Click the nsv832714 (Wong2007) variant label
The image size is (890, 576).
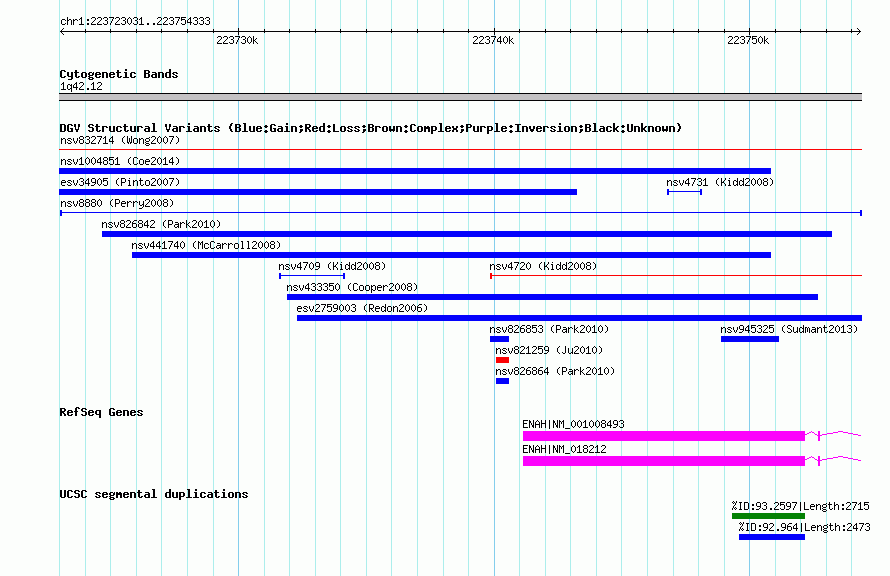point(120,140)
